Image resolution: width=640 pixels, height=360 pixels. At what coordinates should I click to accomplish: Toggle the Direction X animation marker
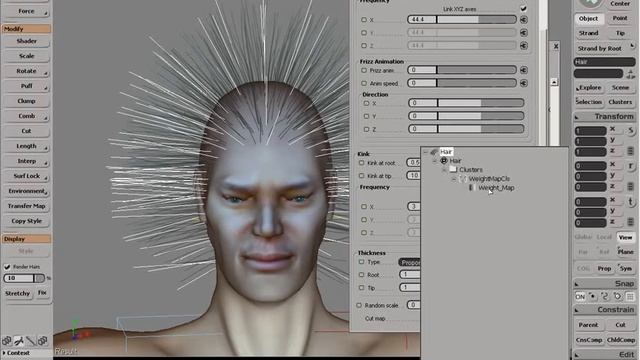point(366,103)
